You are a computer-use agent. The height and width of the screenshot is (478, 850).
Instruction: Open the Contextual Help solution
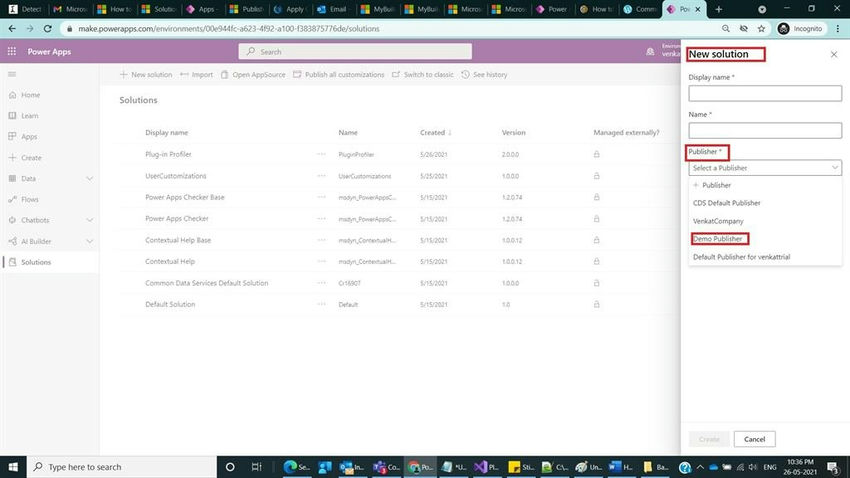click(x=170, y=262)
